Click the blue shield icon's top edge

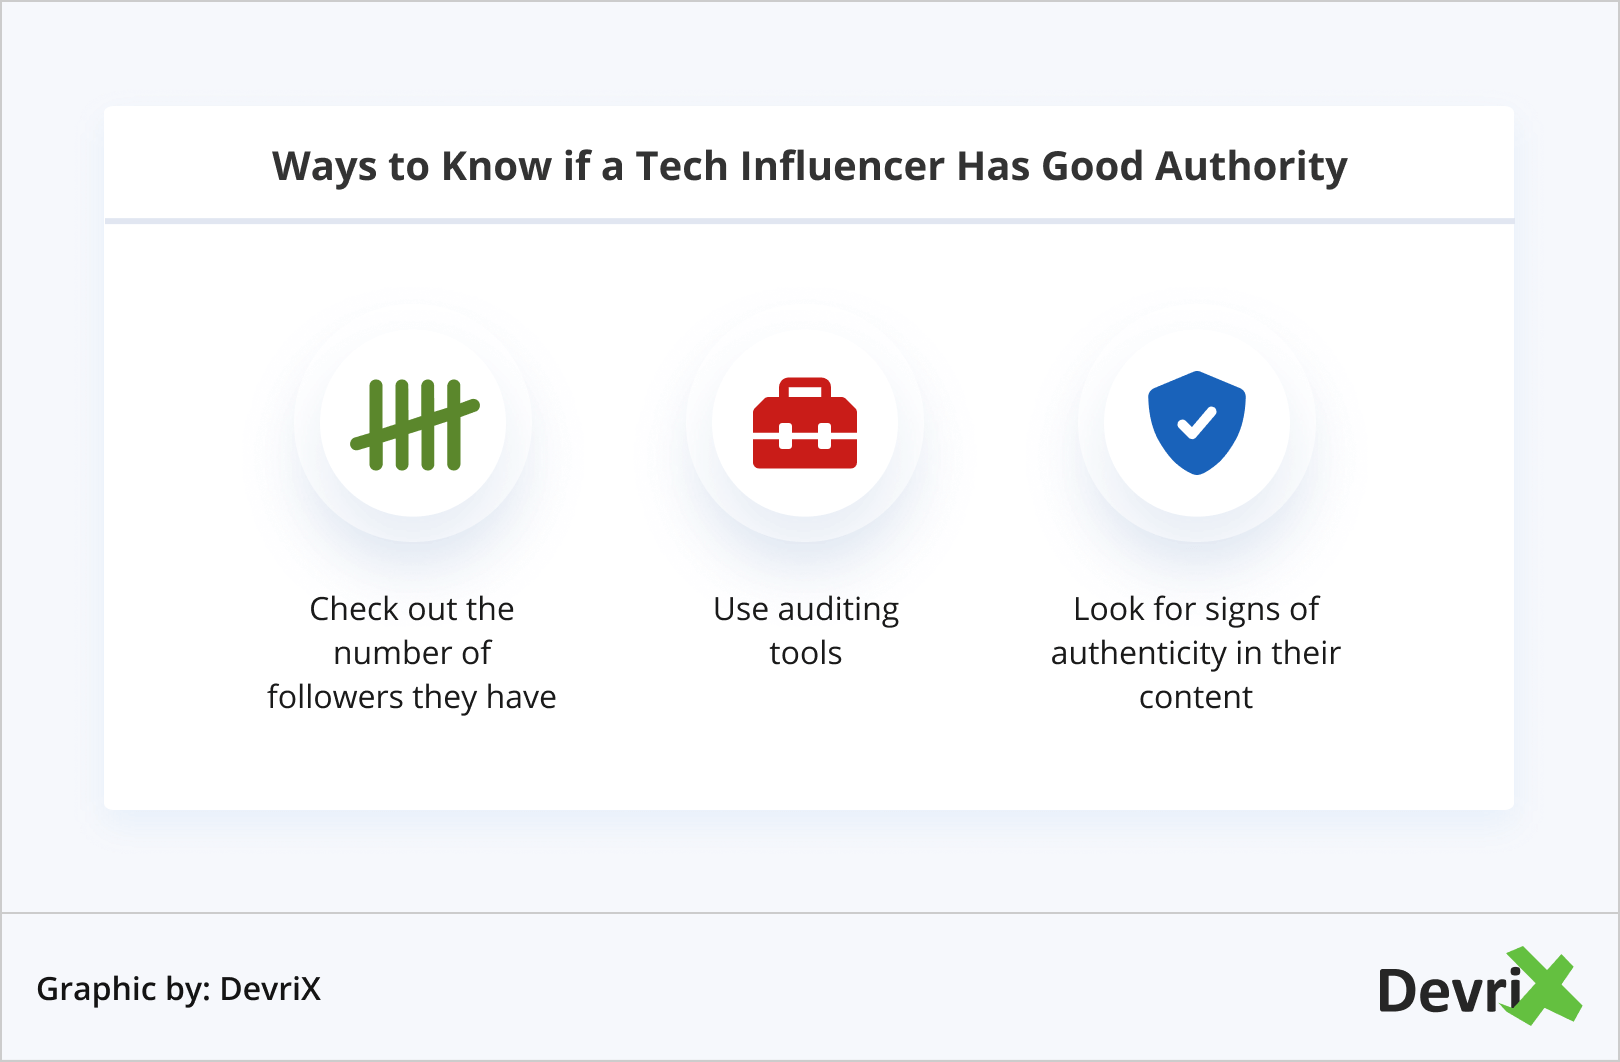tap(1197, 375)
